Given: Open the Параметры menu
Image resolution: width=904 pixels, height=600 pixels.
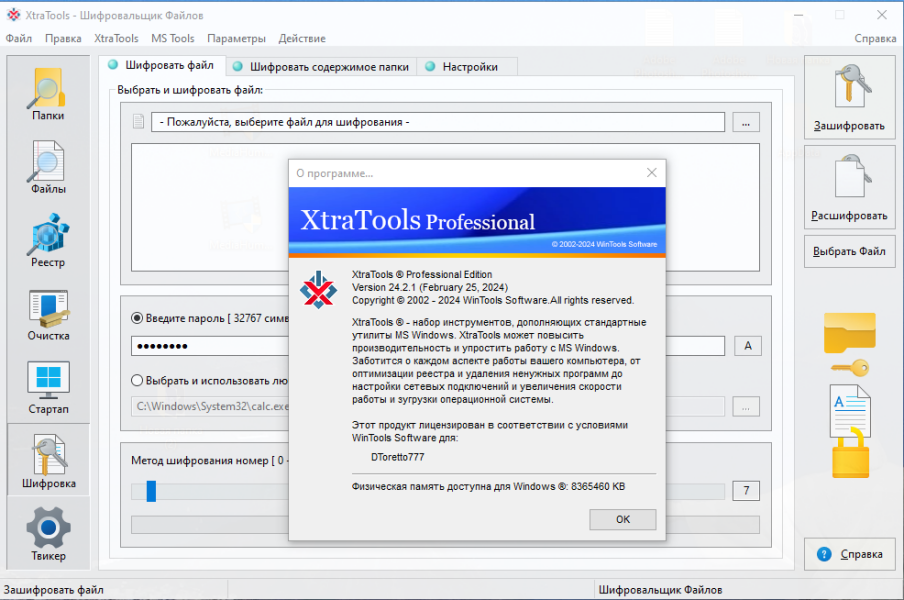Looking at the screenshot, I should pyautogui.click(x=236, y=39).
